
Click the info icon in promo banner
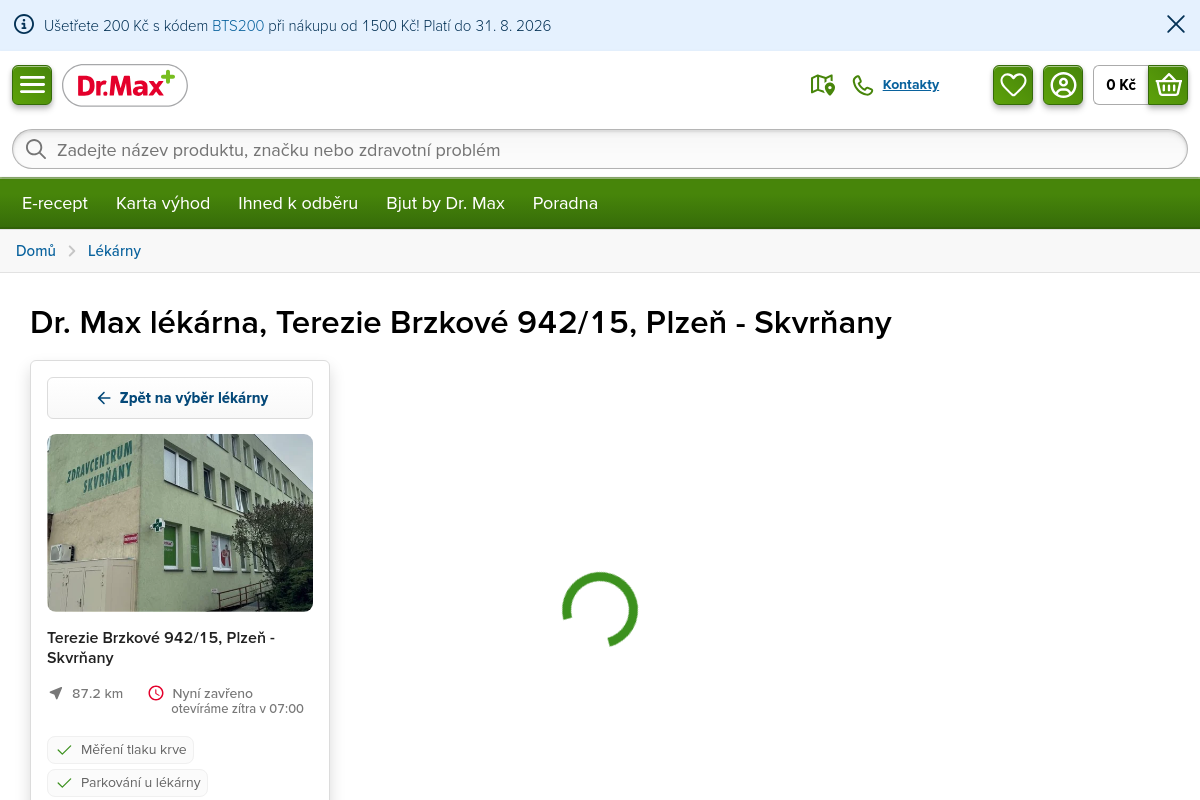[24, 25]
